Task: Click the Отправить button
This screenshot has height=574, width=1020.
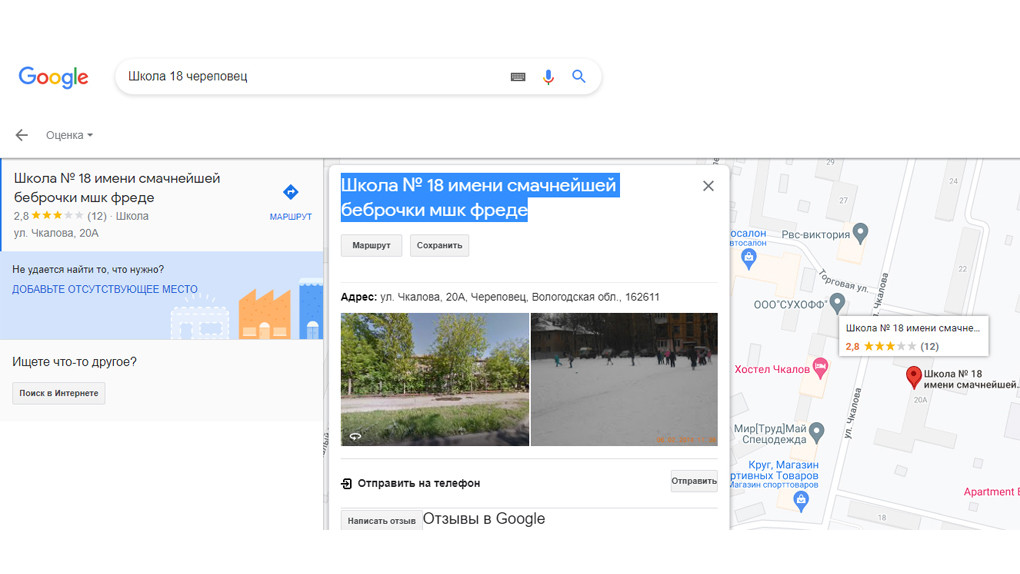Action: coord(694,481)
